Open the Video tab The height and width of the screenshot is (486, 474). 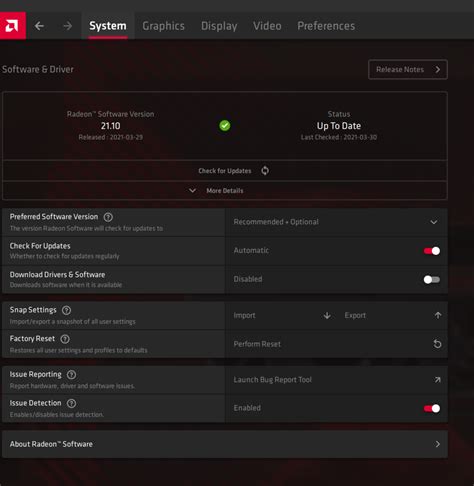267,26
